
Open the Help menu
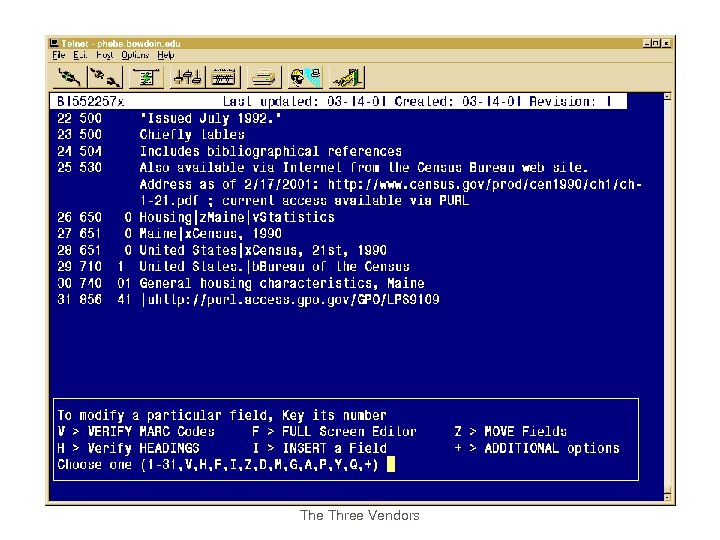pos(165,55)
